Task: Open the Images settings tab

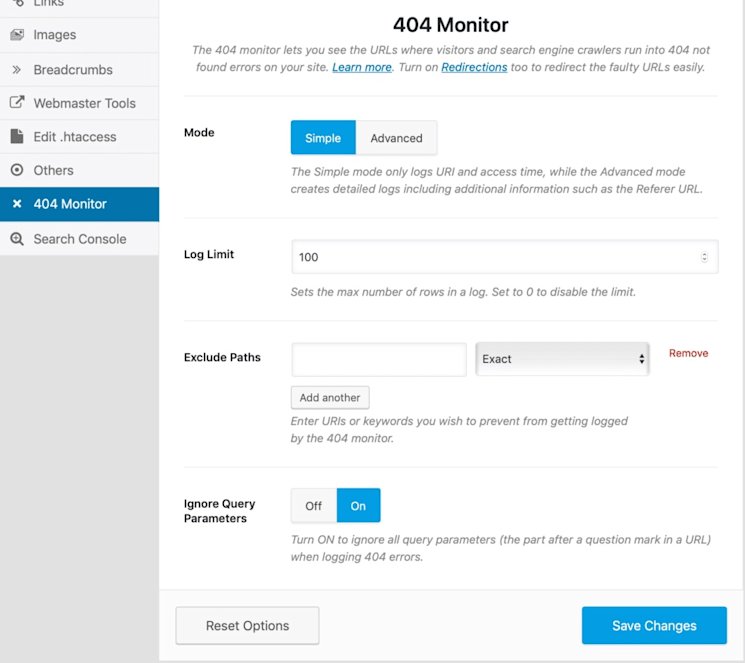Action: (x=79, y=35)
